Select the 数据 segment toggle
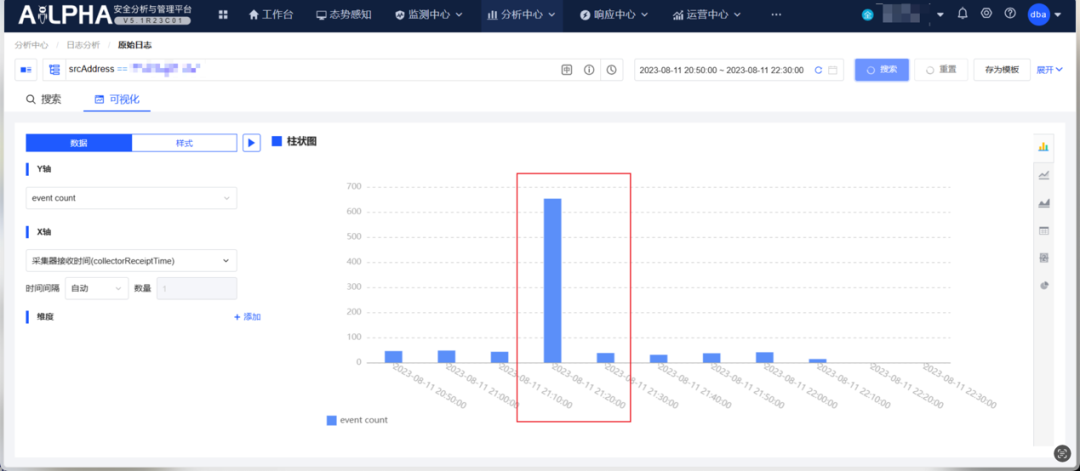 (79, 143)
